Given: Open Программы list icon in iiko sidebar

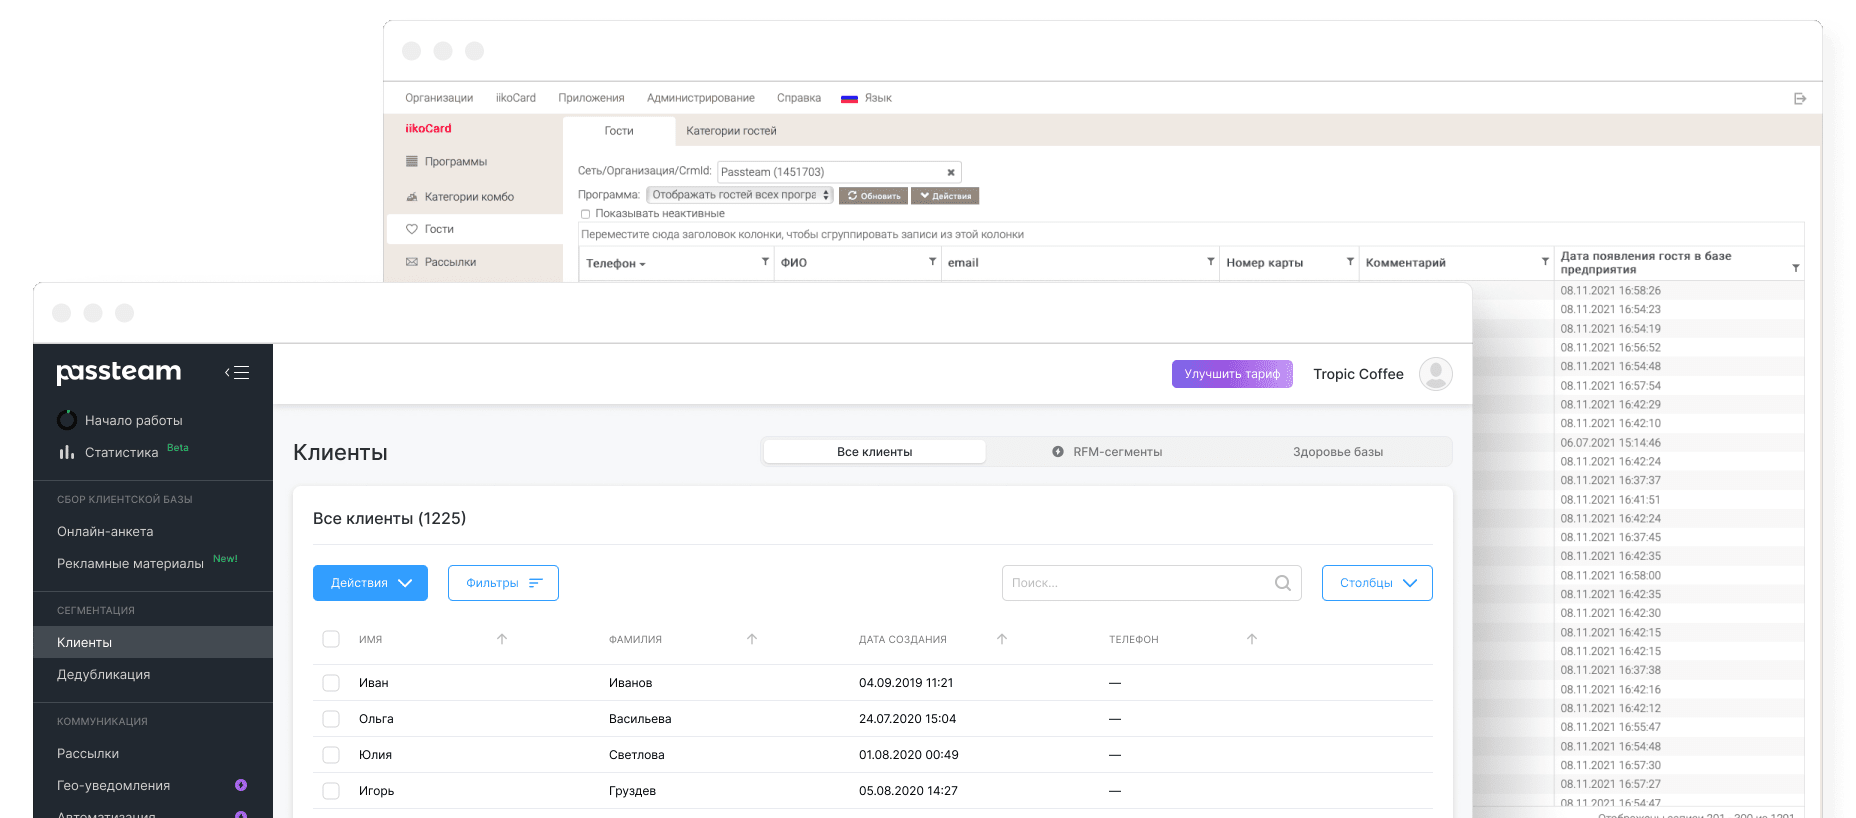Looking at the screenshot, I should [412, 161].
